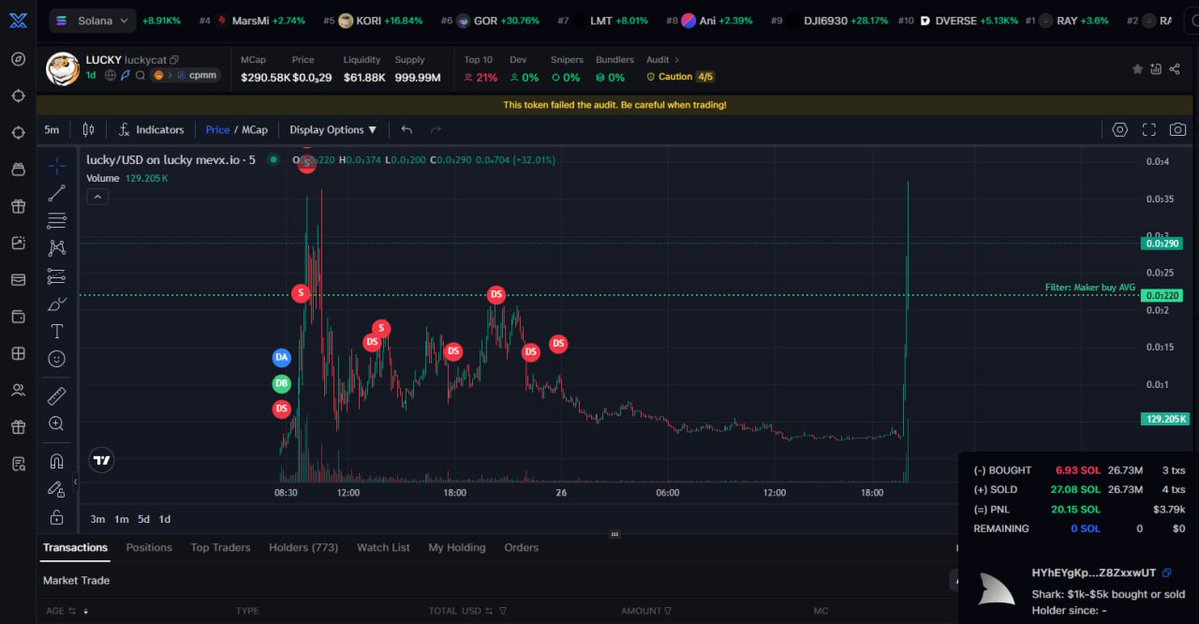Screen dimensions: 1199x624
Task: Change candlestick chart type
Action: pyautogui.click(x=89, y=130)
